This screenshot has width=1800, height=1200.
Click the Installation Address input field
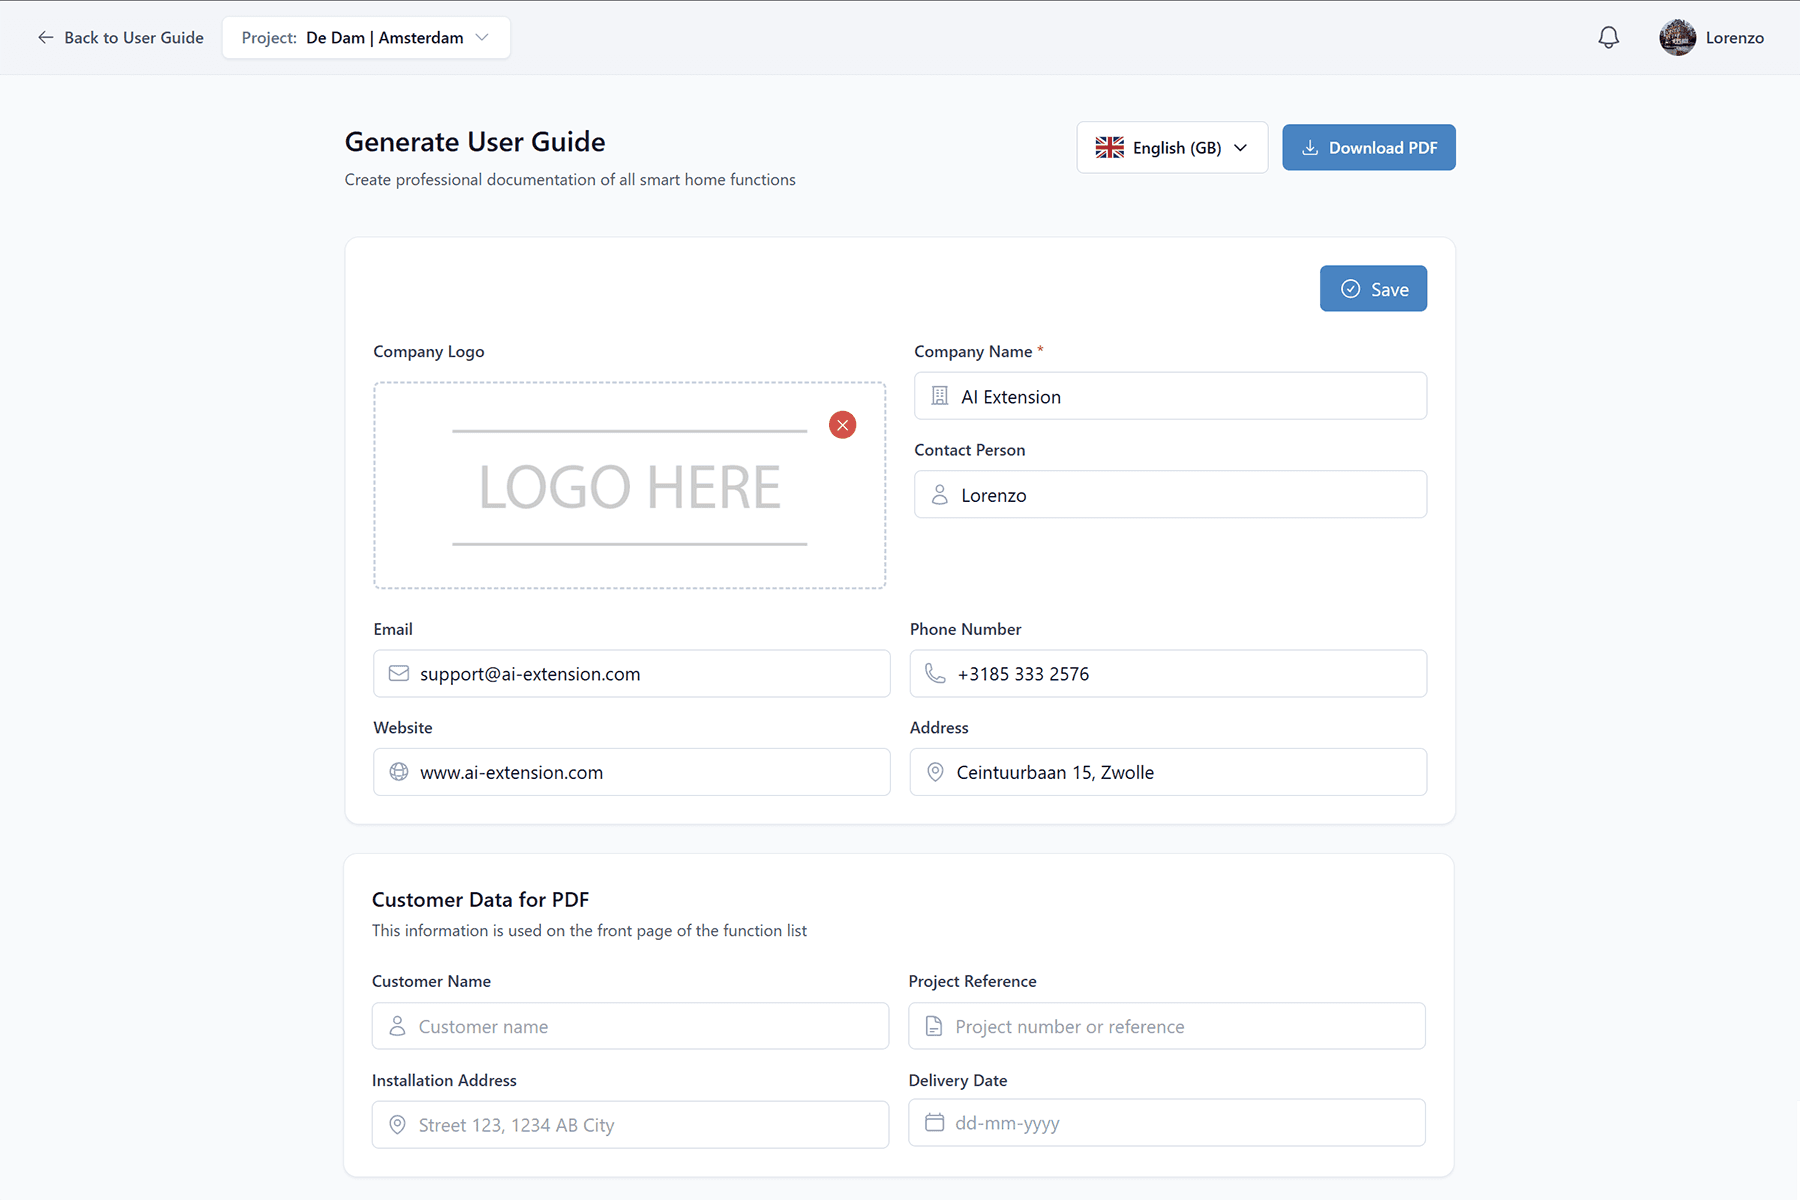point(630,1124)
